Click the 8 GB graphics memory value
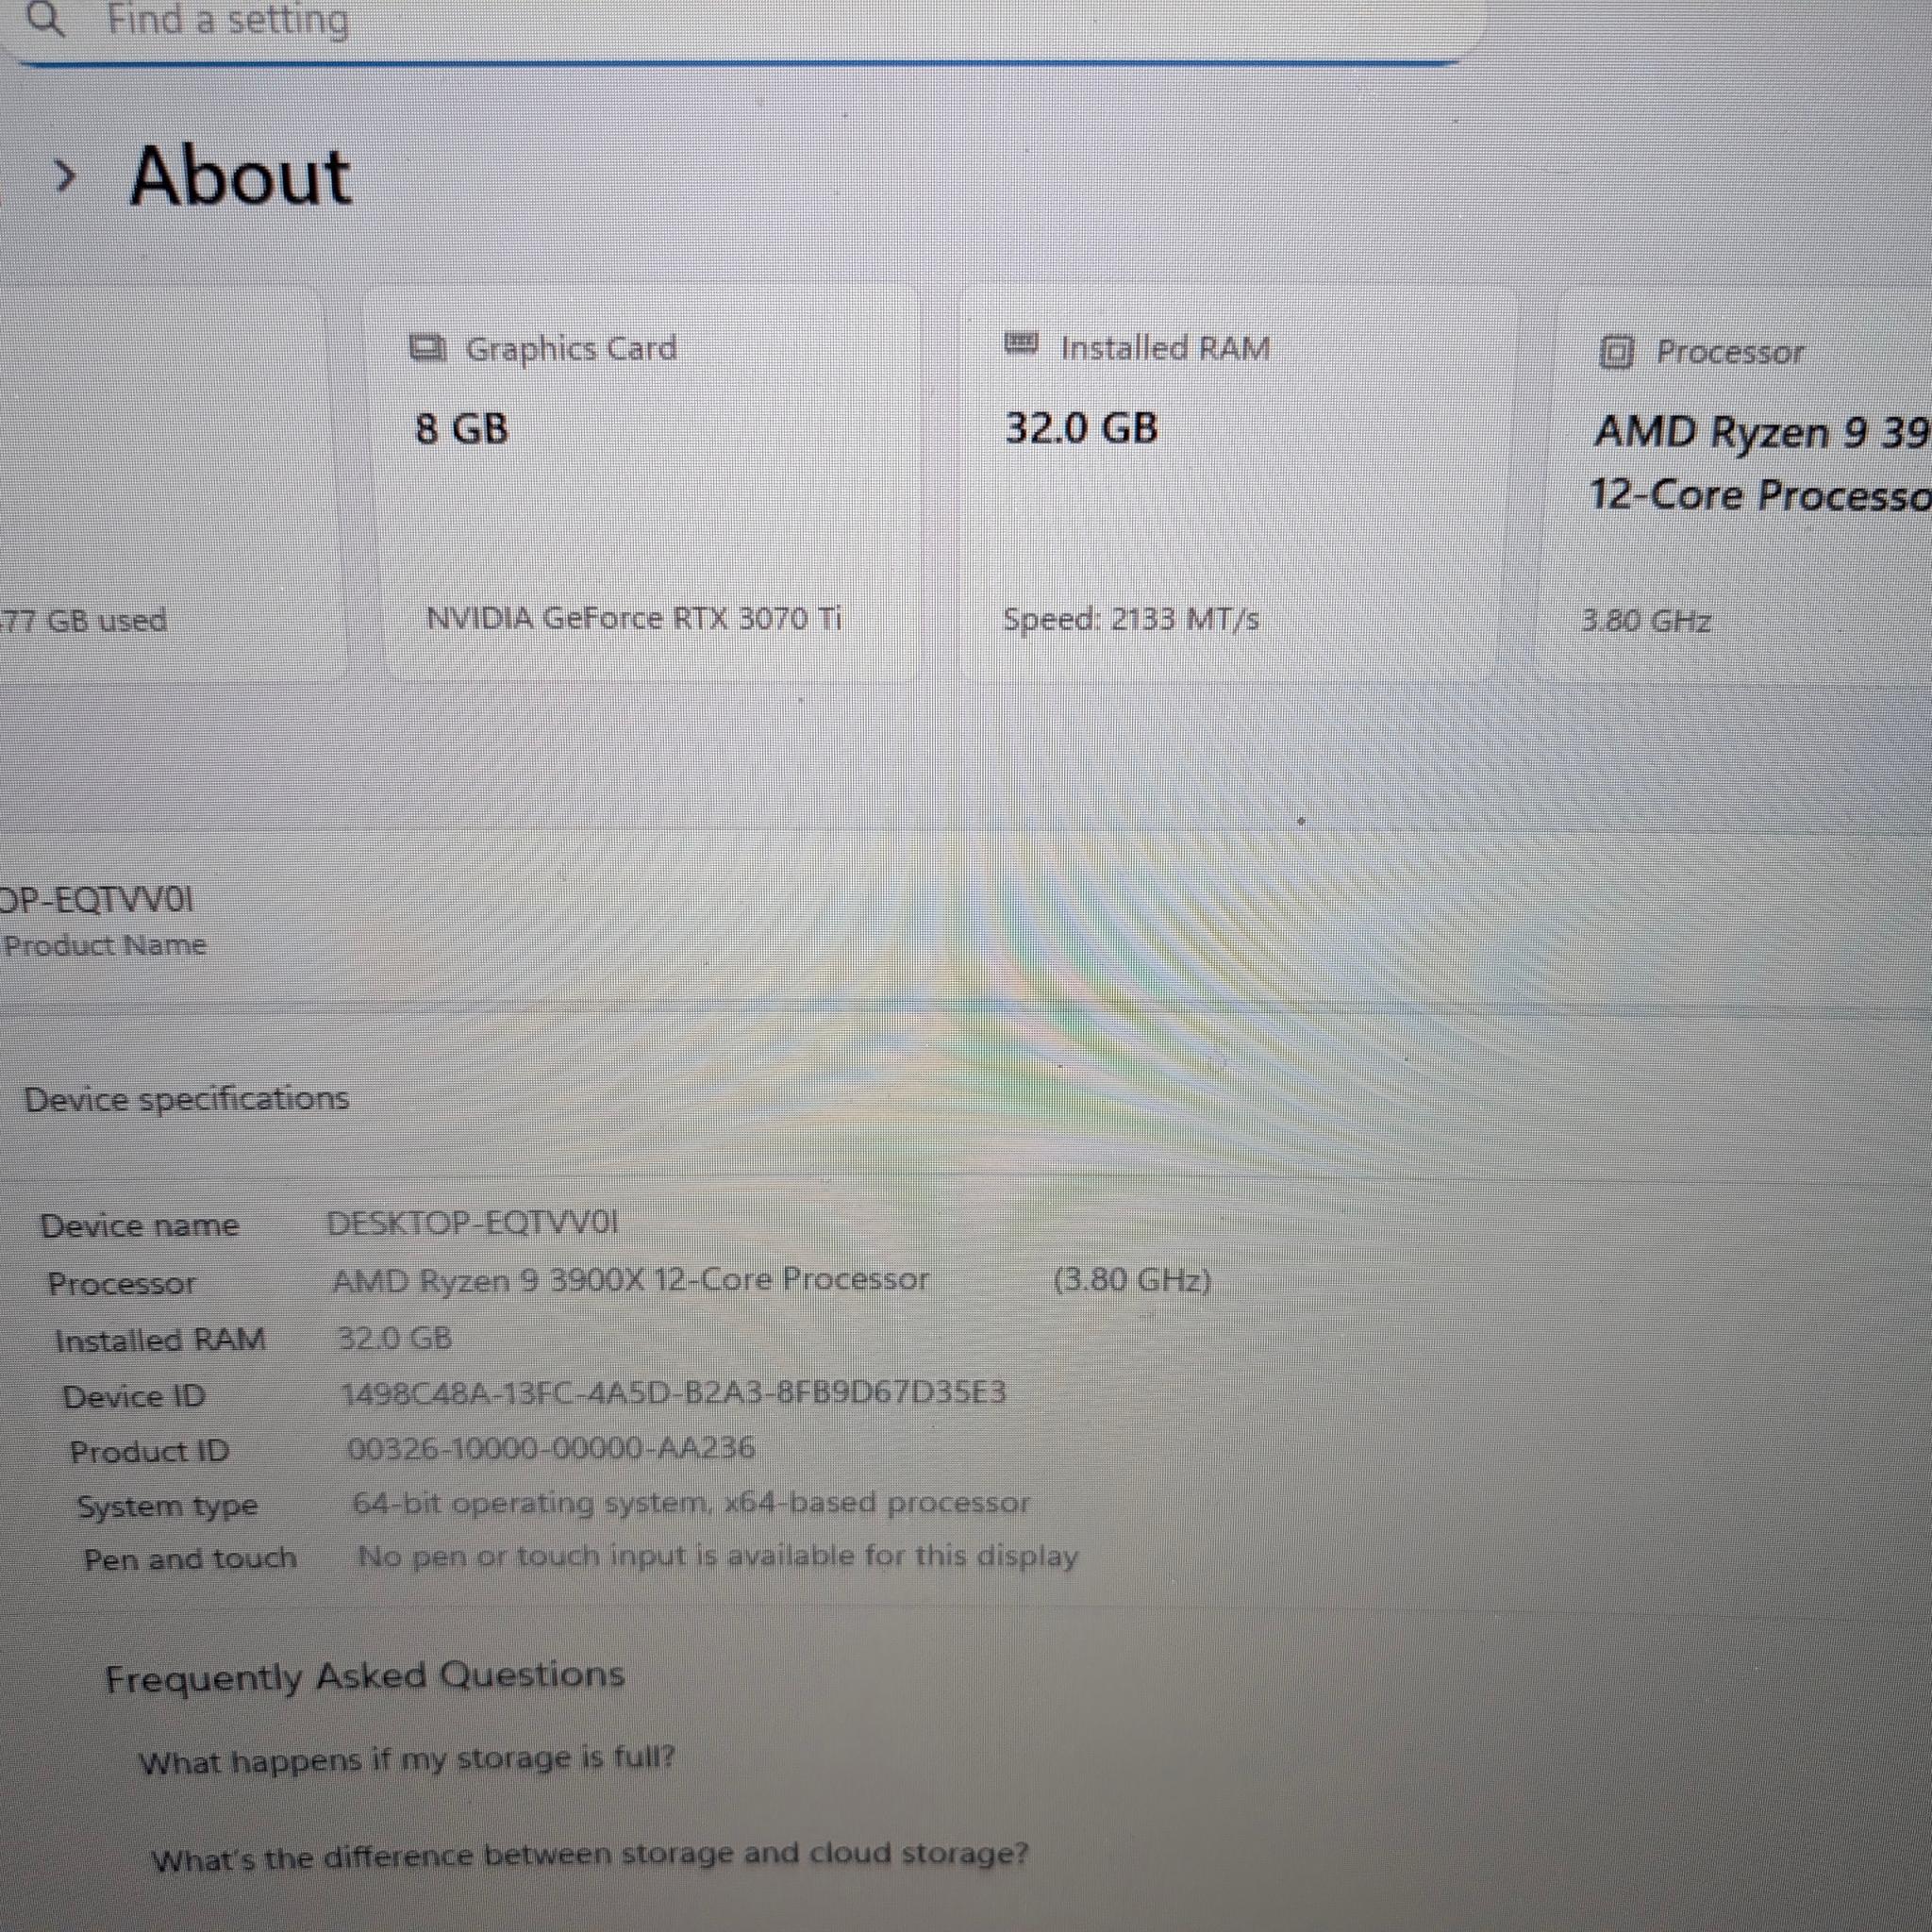1932x1932 pixels. coord(461,429)
